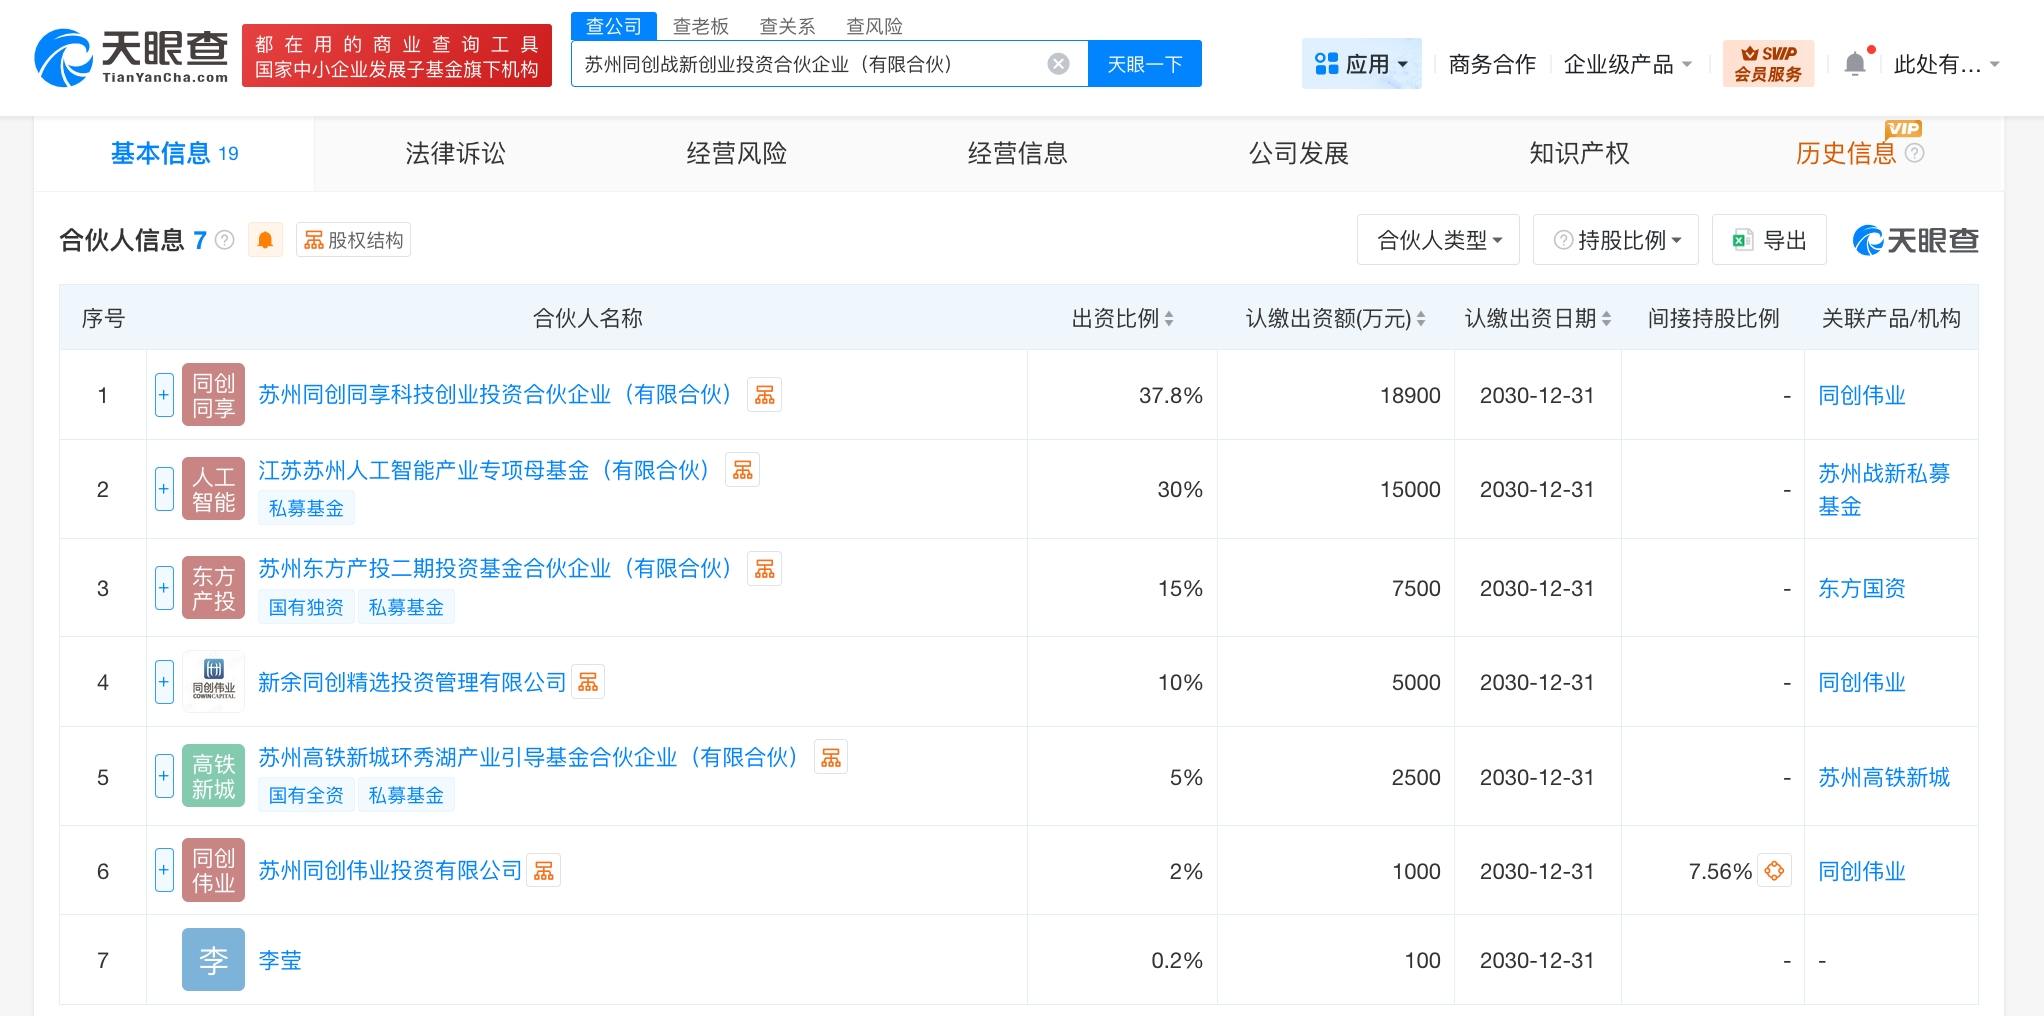Open equity structure icon for 苏州同创伟业投资有限公司
The height and width of the screenshot is (1016, 2044).
click(x=544, y=870)
